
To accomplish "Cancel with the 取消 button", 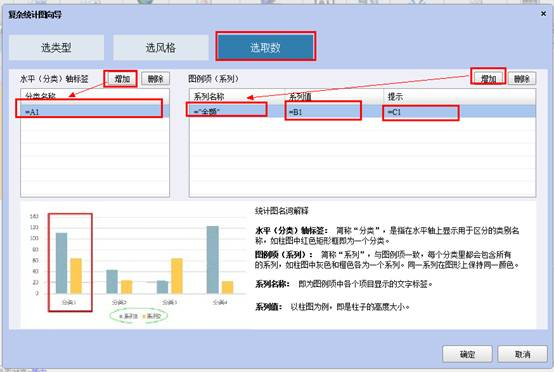I will [523, 354].
